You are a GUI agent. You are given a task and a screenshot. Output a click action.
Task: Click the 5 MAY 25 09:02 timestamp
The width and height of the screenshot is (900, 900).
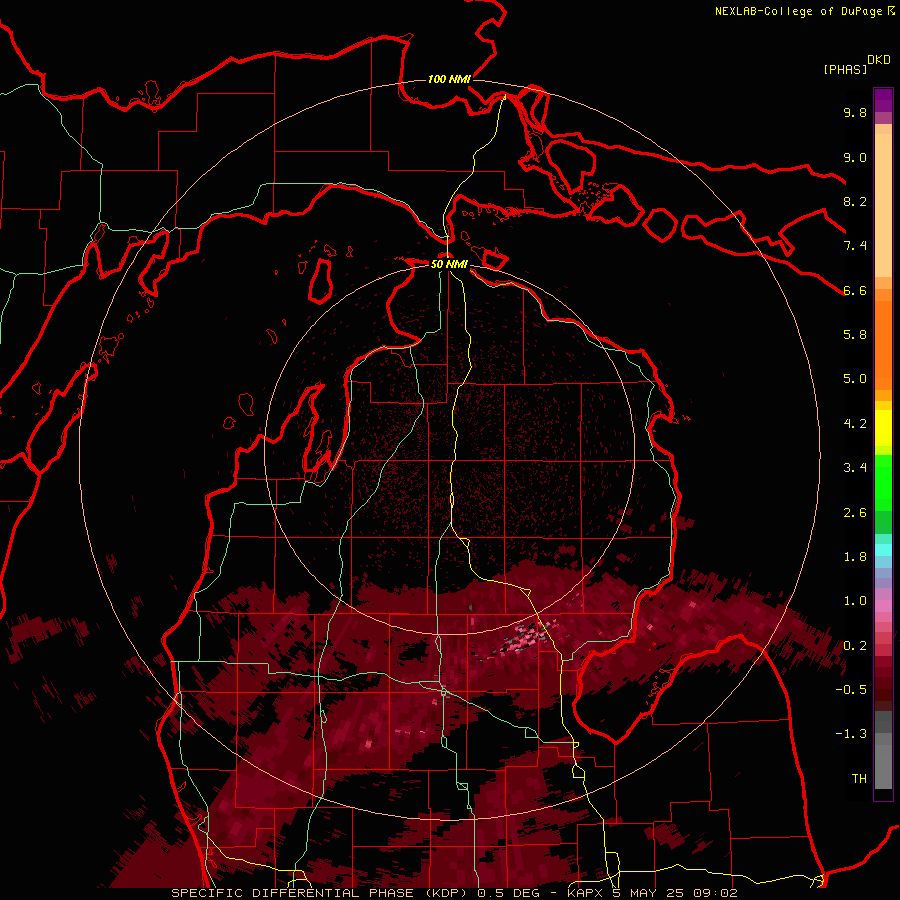tap(676, 893)
